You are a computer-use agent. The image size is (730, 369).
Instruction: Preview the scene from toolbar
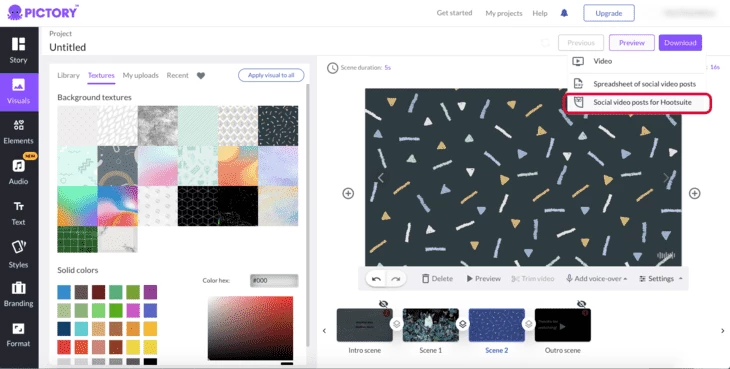pyautogui.click(x=483, y=279)
